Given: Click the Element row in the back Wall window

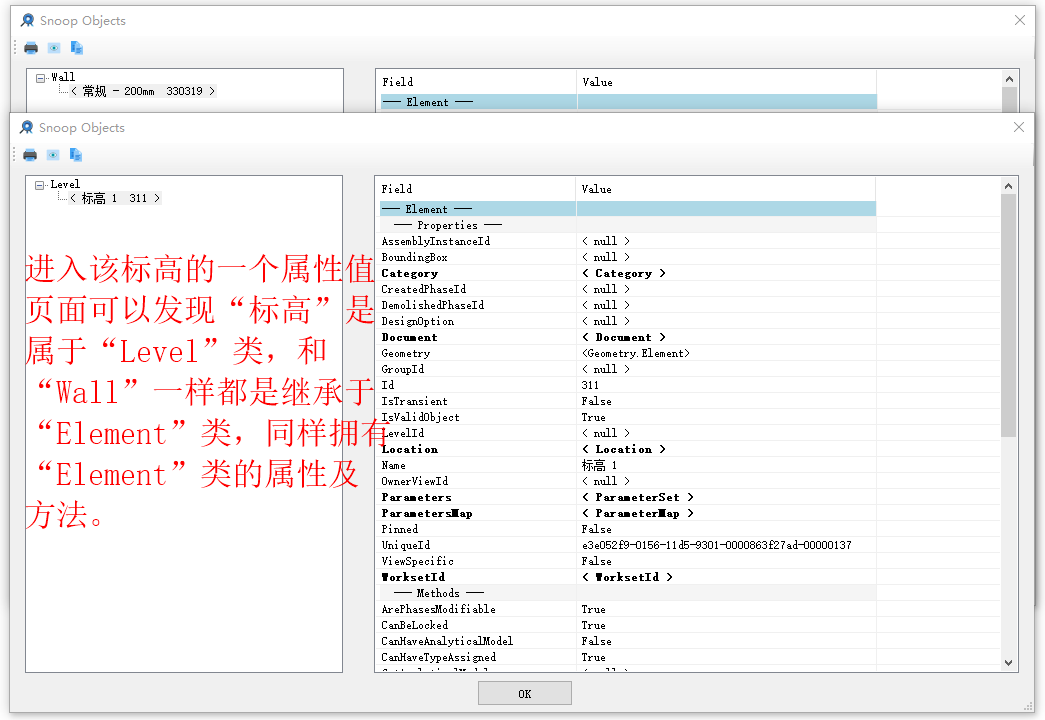Looking at the screenshot, I should [628, 102].
